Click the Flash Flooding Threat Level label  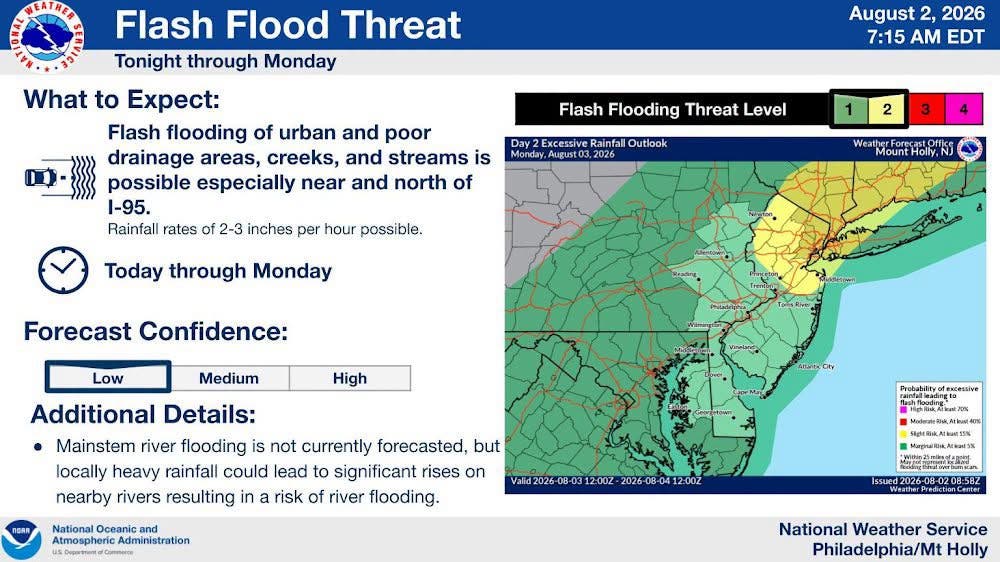[x=672, y=110]
